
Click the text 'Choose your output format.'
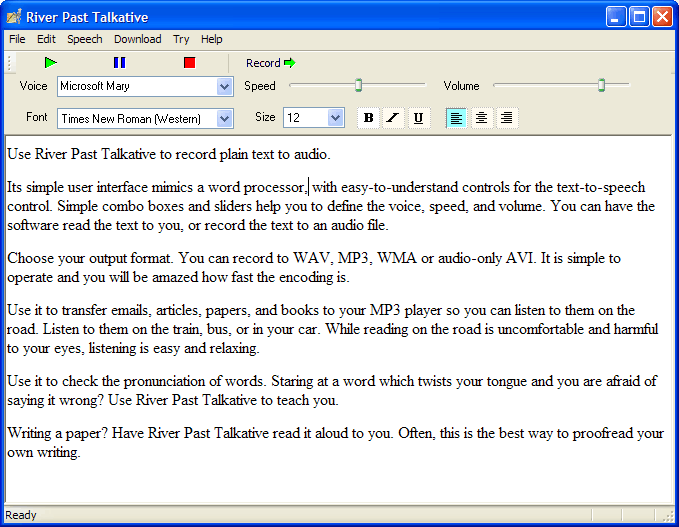[90, 259]
